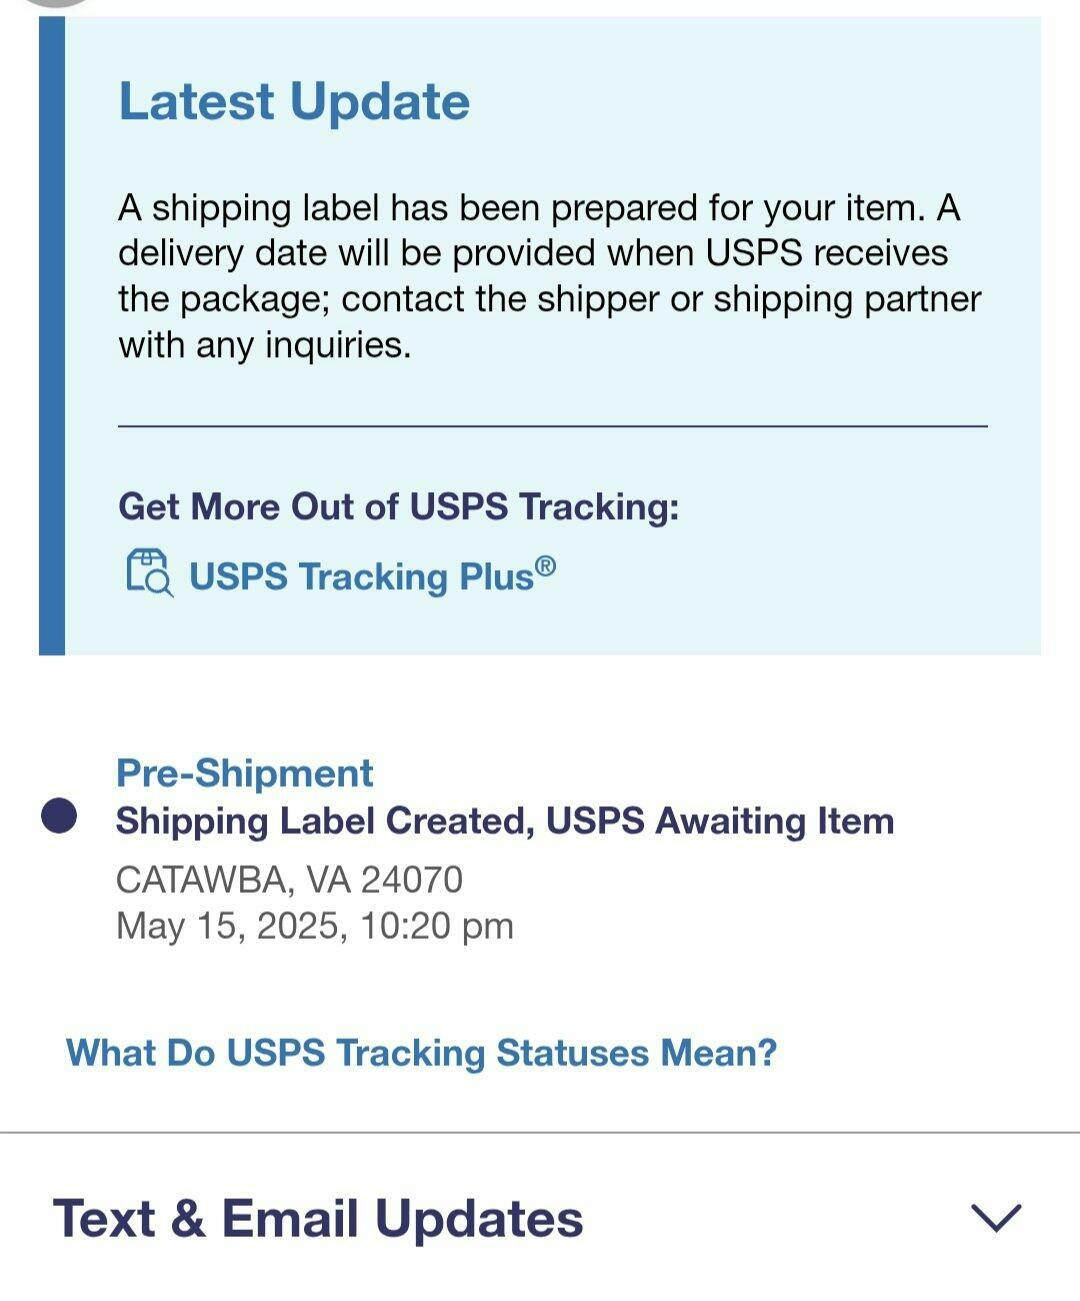Click the separator above Text & Email Updates
The width and height of the screenshot is (1080, 1301).
coord(540,1133)
